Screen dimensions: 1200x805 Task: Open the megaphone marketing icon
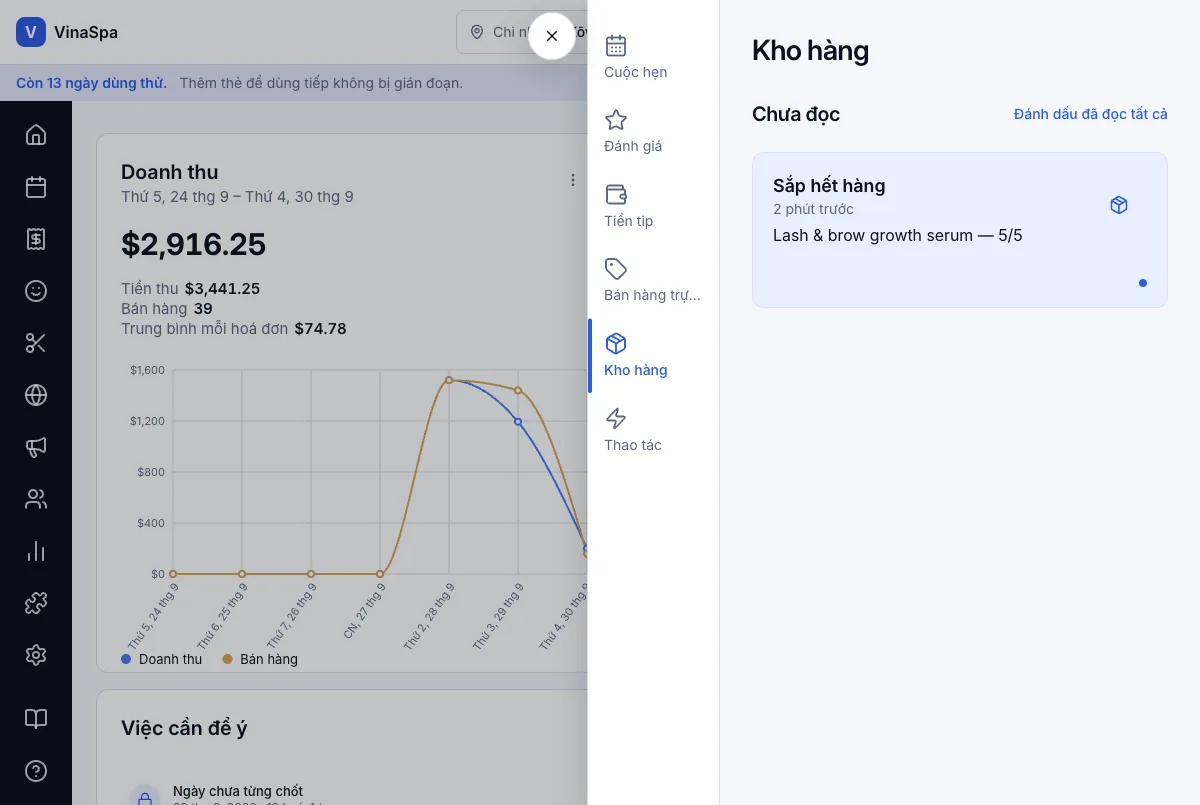pos(36,447)
